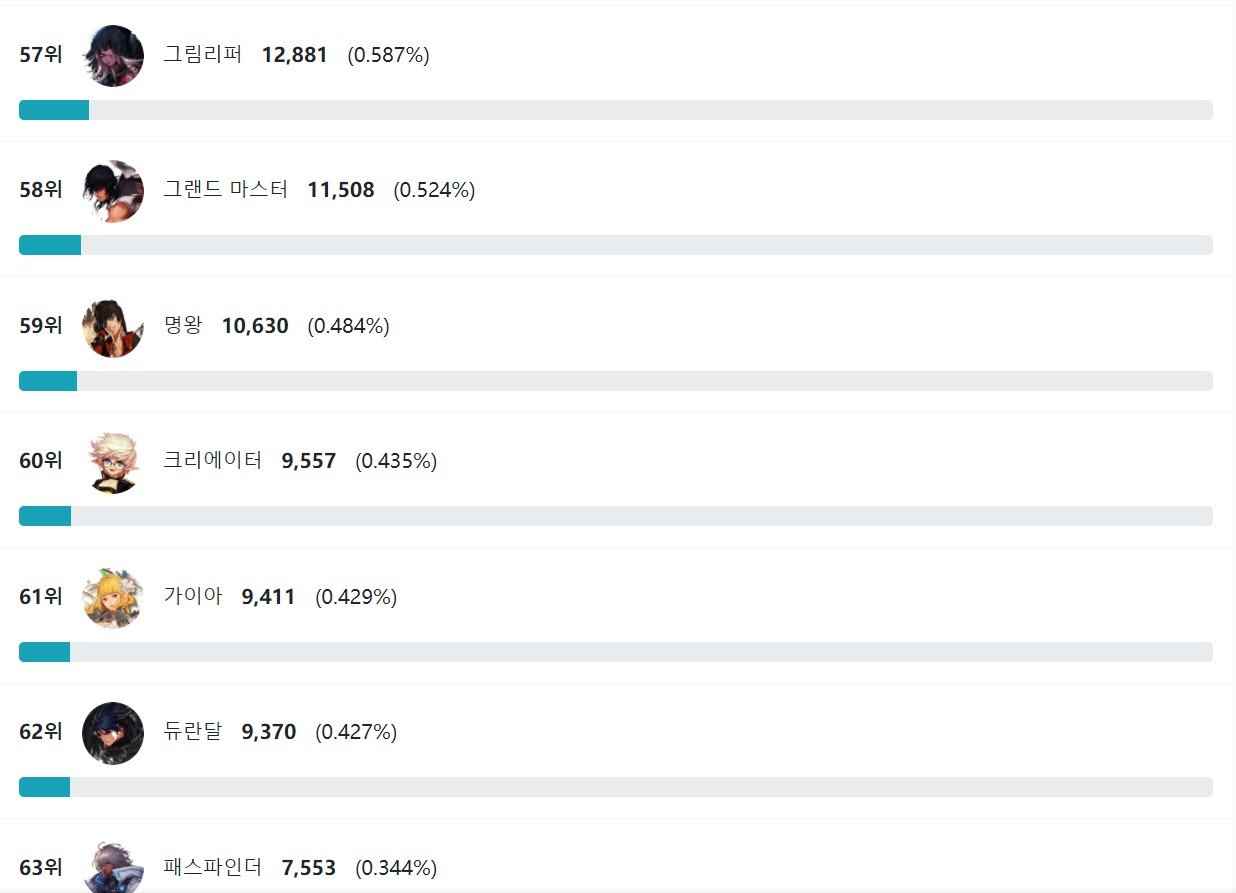Click the 62위 듀란달 progress bar
Viewport: 1236px width, 893px height.
pyautogui.click(x=616, y=787)
